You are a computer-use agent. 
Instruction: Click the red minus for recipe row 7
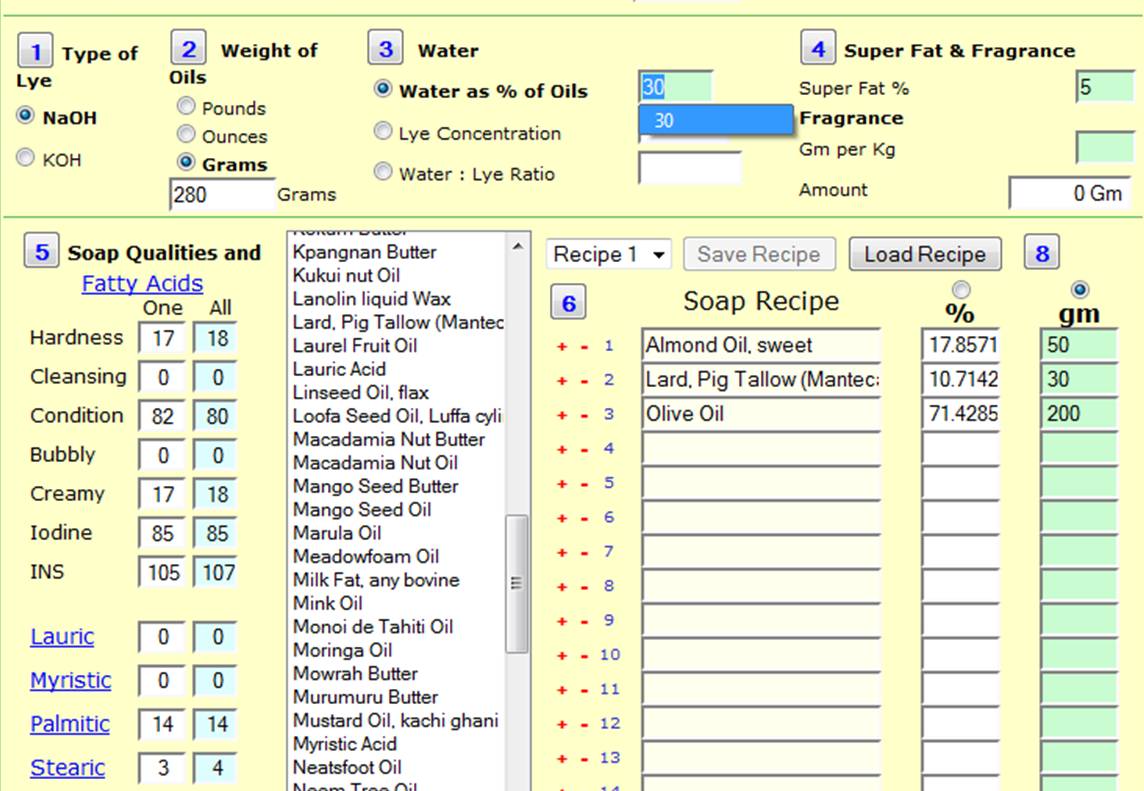coord(584,552)
